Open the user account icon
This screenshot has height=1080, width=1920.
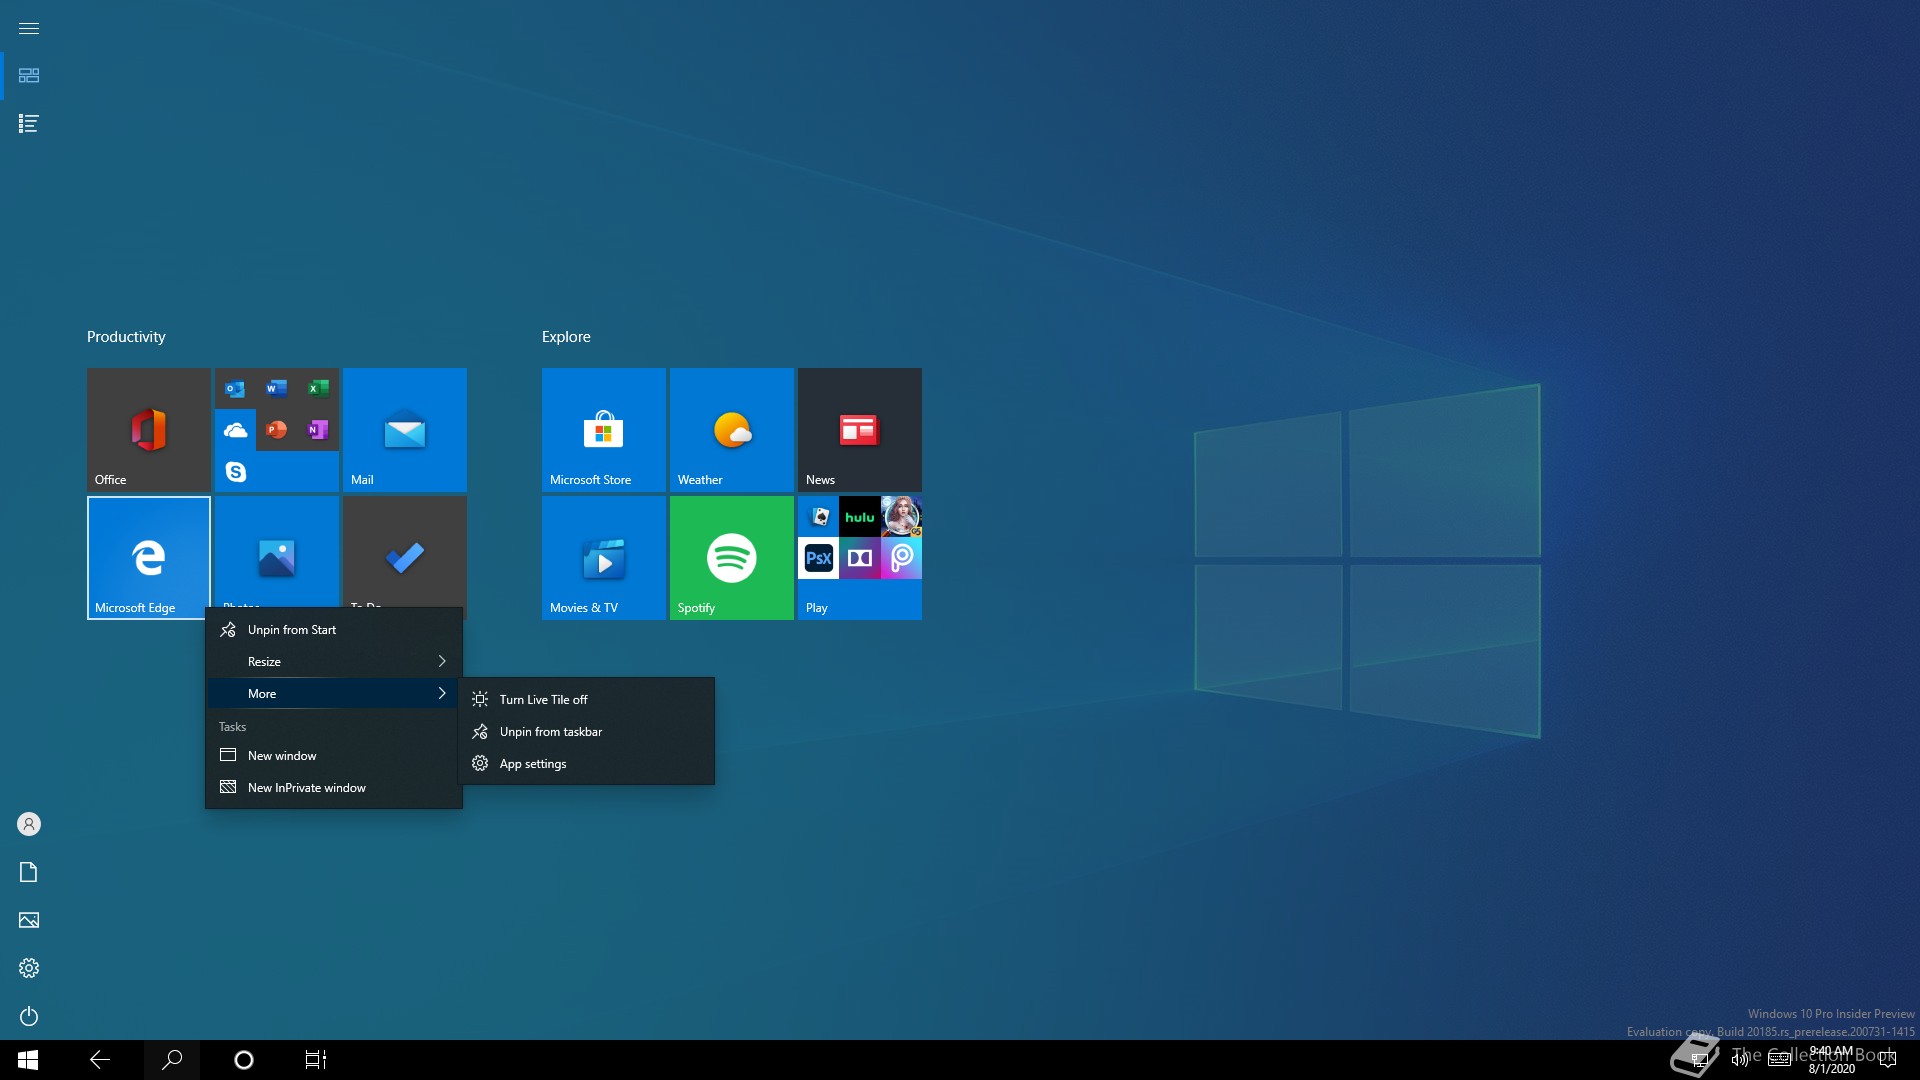(x=29, y=824)
